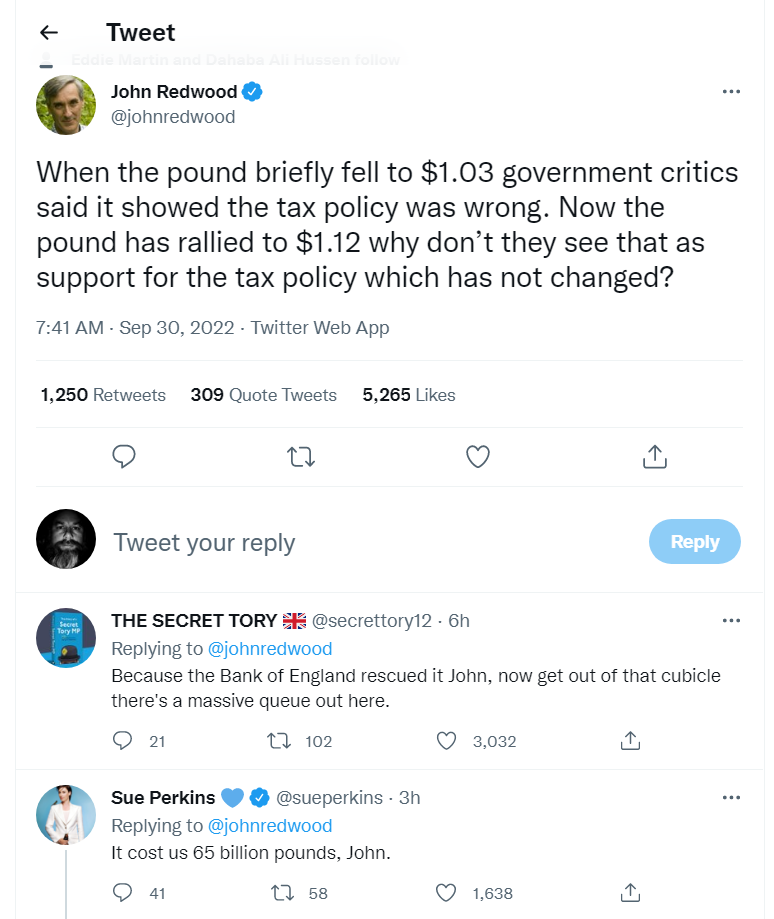
Task: Like John Redwood's main tweet
Action: (x=478, y=457)
